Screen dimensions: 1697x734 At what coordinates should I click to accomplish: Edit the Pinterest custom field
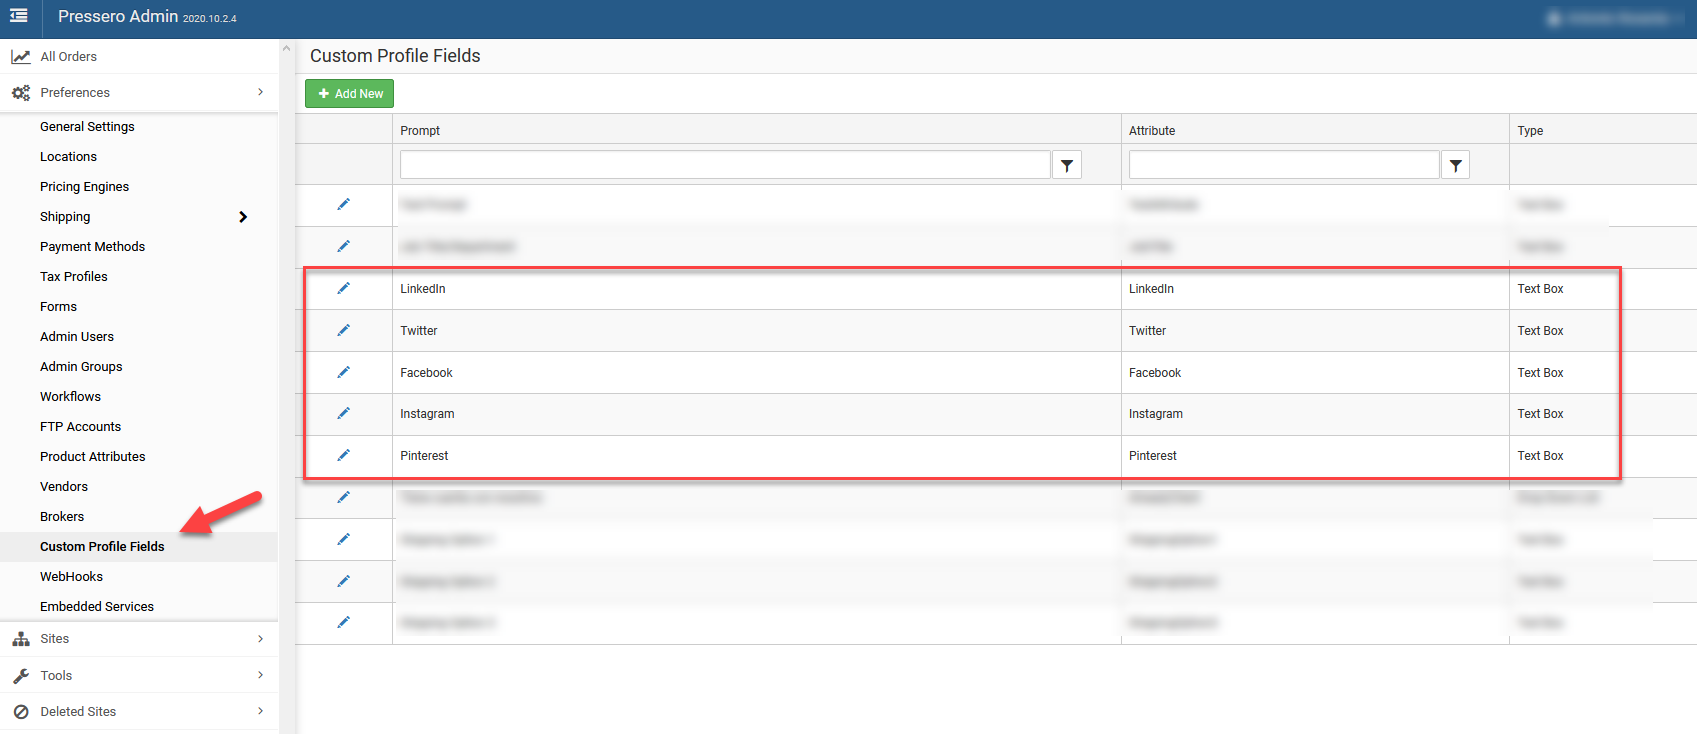click(x=343, y=456)
